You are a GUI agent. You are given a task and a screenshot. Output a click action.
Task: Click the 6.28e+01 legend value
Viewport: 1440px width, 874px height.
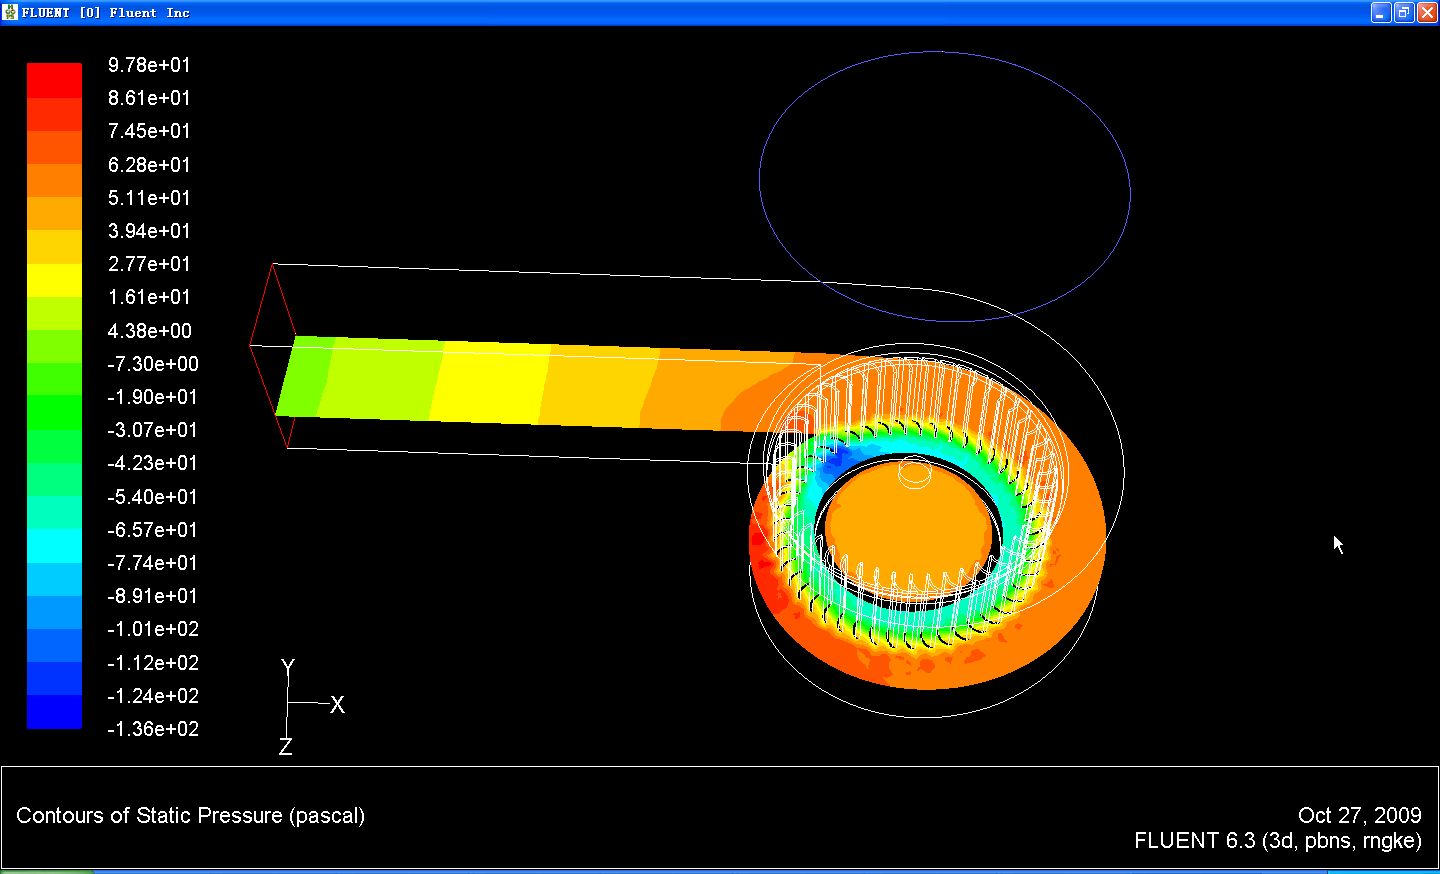coord(149,165)
